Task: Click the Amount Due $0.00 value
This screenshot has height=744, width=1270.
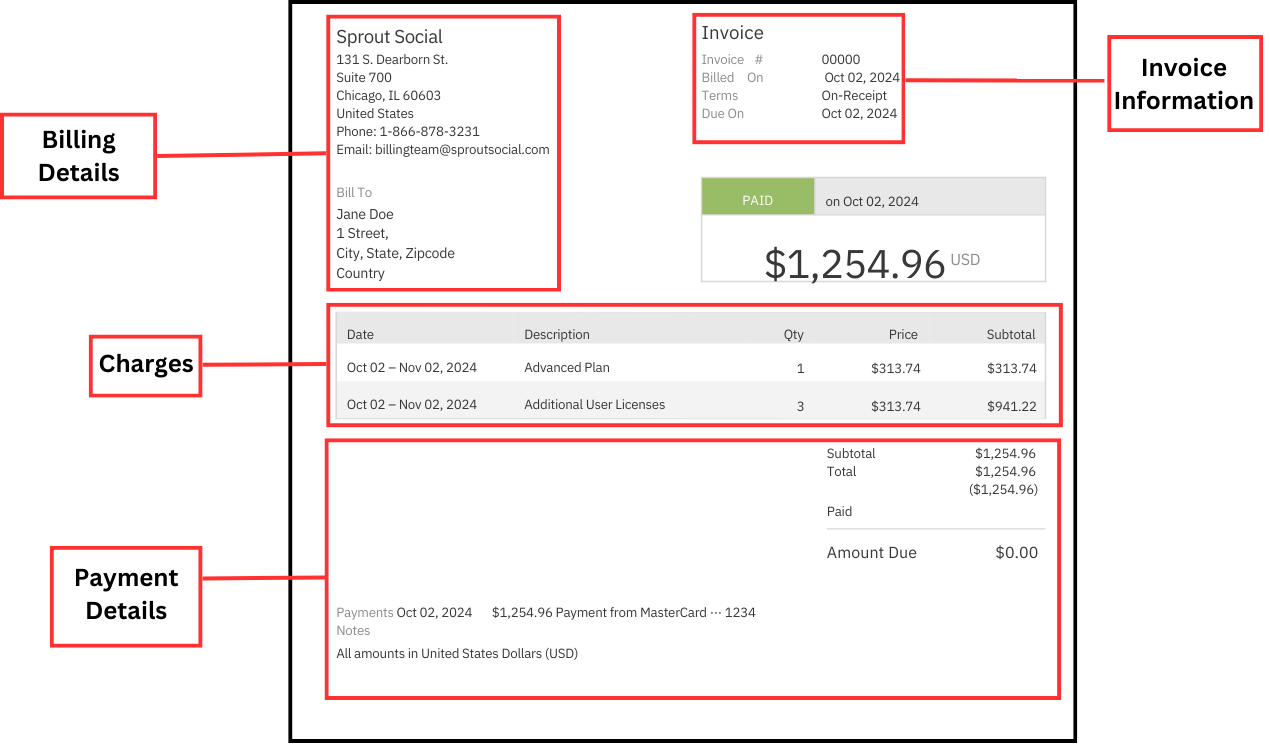Action: (1016, 553)
